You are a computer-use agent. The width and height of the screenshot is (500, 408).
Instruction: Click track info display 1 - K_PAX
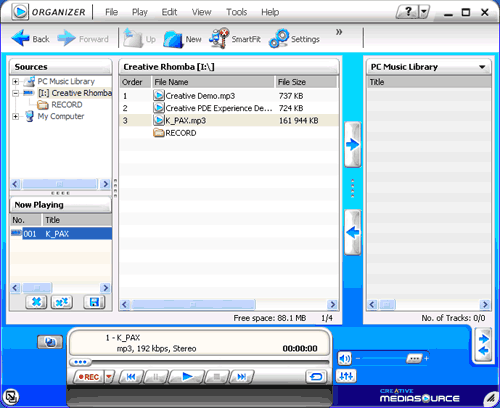coord(123,338)
